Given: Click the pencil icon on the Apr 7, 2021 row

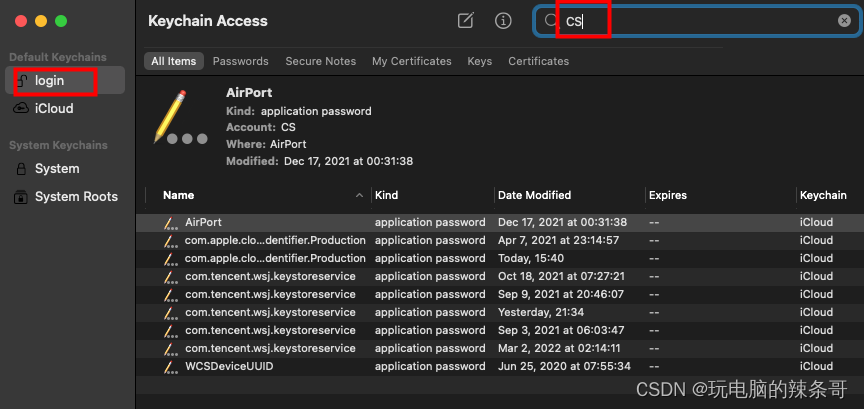Looking at the screenshot, I should point(171,240).
